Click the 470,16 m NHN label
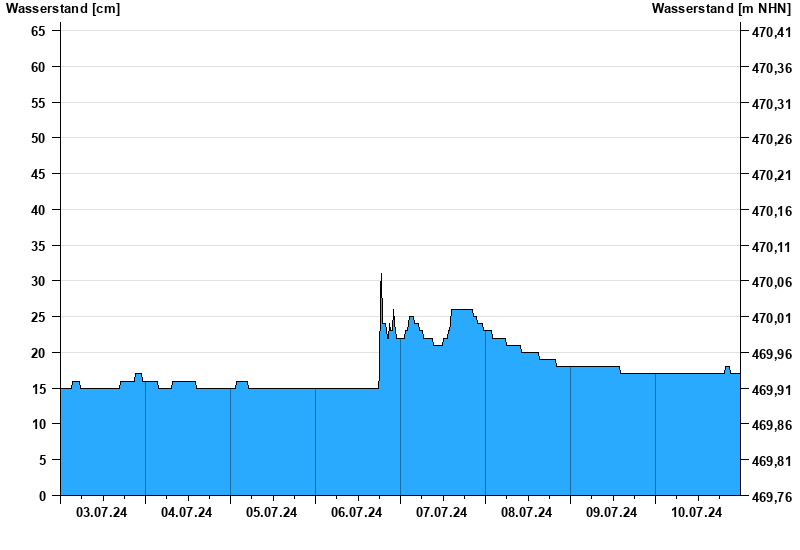Screen dimensions: 800x550 771,211
